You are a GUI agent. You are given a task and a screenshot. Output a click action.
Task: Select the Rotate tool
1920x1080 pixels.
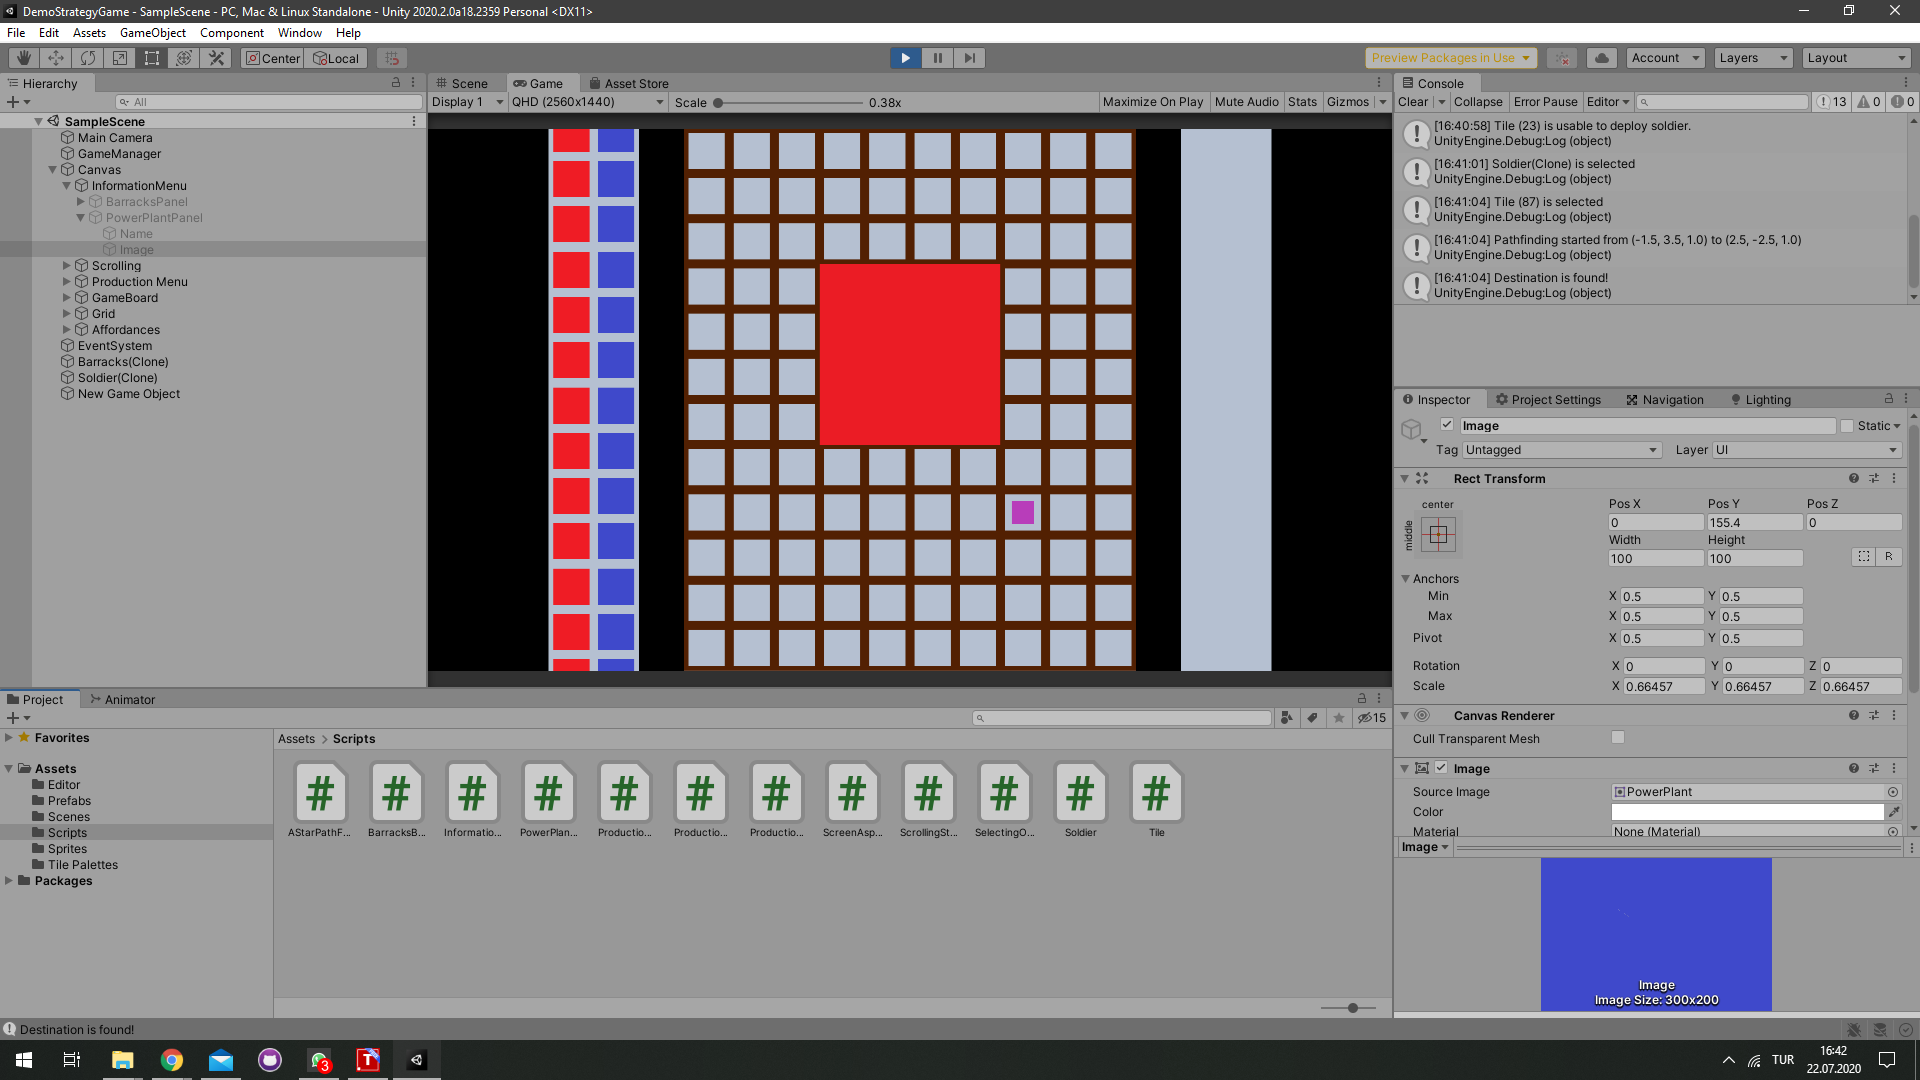click(88, 58)
